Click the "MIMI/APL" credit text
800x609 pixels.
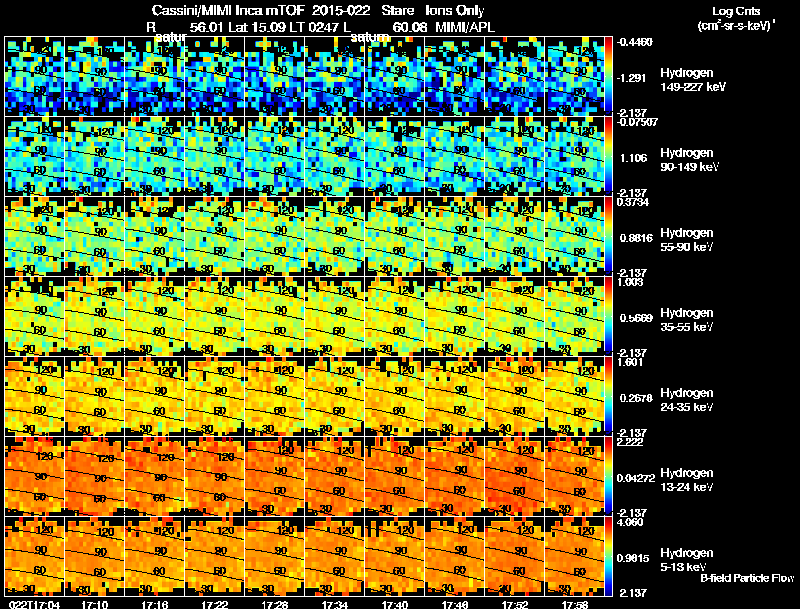pos(464,27)
